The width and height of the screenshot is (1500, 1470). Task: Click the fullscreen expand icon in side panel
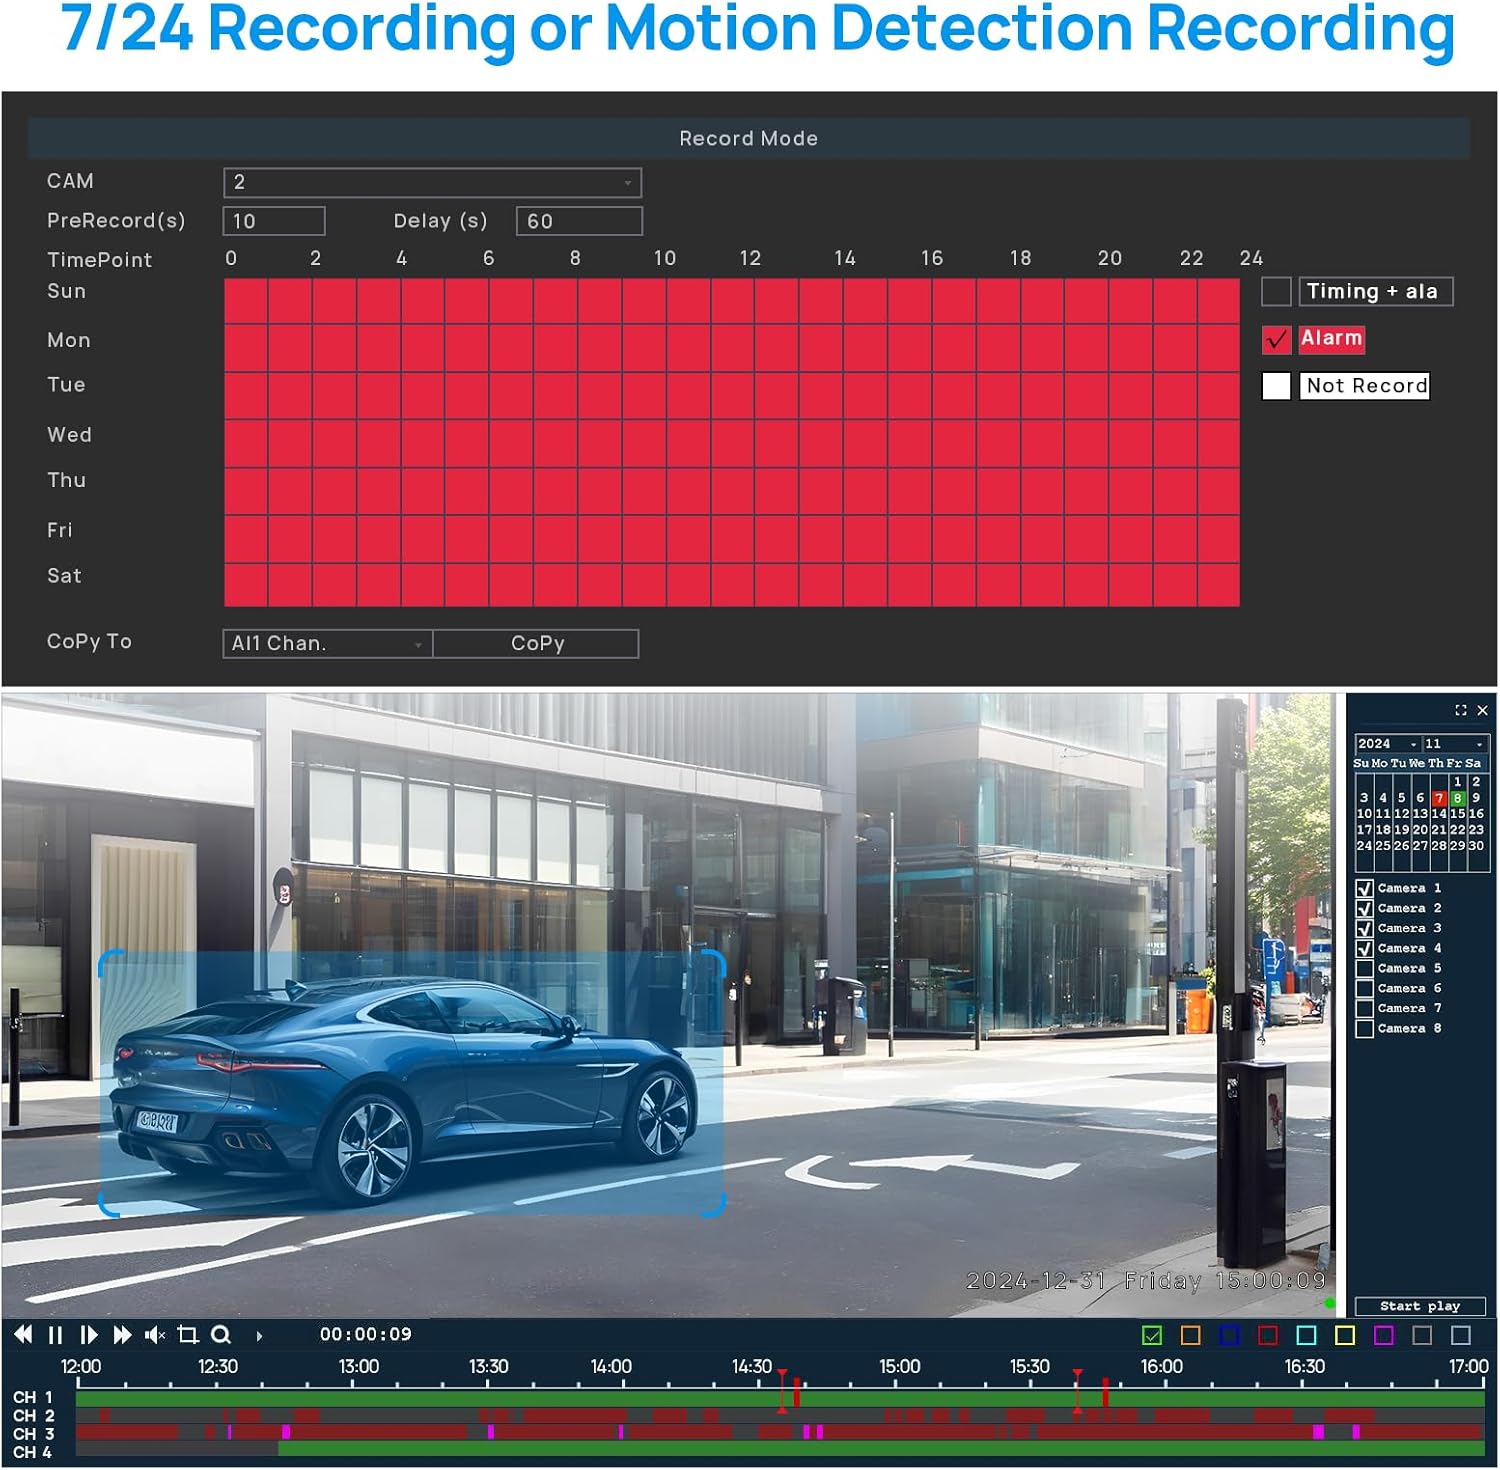tap(1460, 710)
